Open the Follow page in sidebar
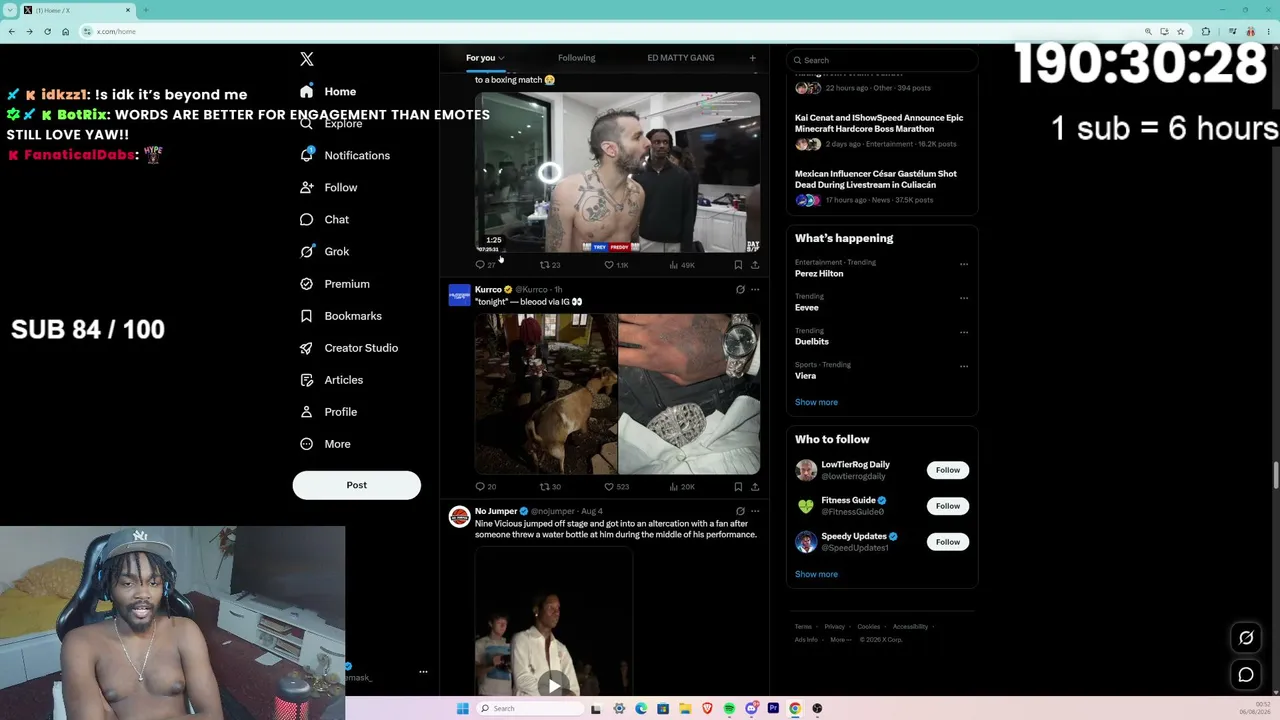The width and height of the screenshot is (1280, 720). [329, 187]
